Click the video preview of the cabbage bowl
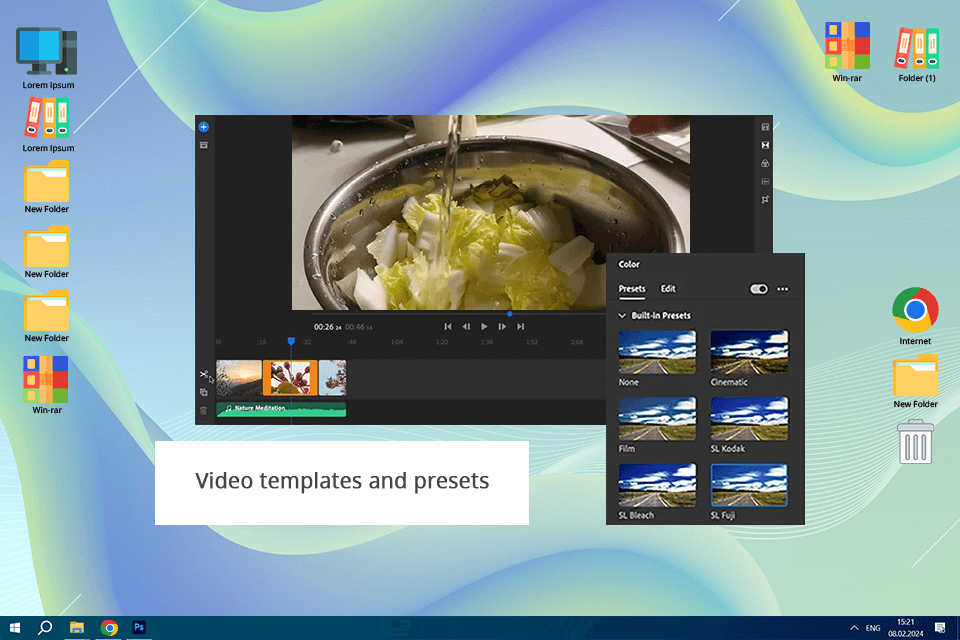This screenshot has width=960, height=640. [x=490, y=213]
